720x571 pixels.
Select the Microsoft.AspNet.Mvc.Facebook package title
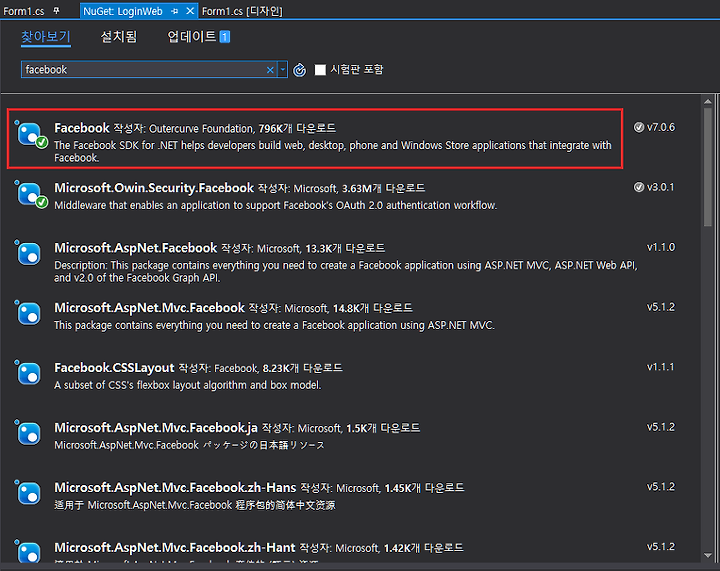coord(149,308)
